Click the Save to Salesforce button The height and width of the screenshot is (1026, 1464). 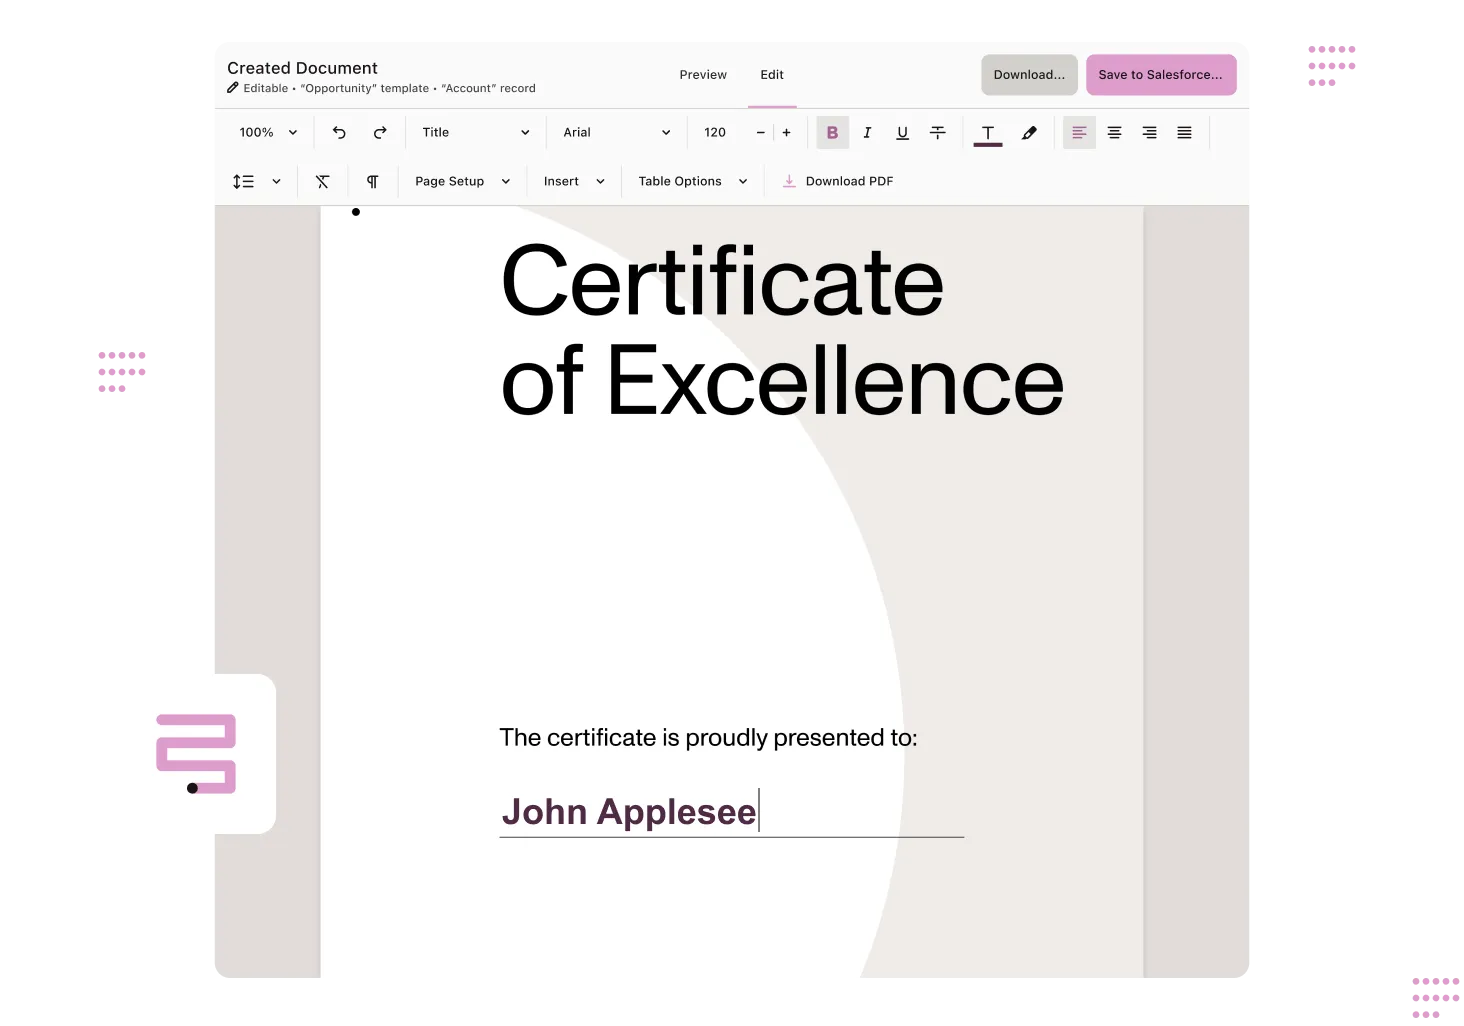point(1160,75)
